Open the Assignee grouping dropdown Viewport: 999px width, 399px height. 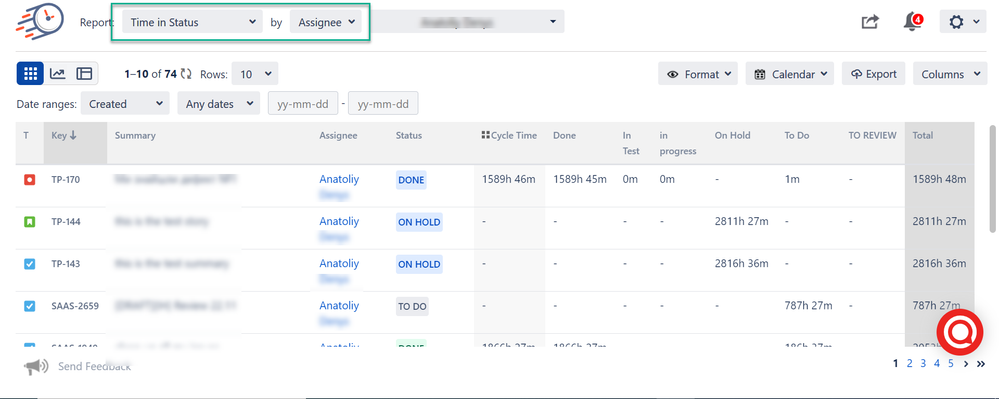[326, 22]
